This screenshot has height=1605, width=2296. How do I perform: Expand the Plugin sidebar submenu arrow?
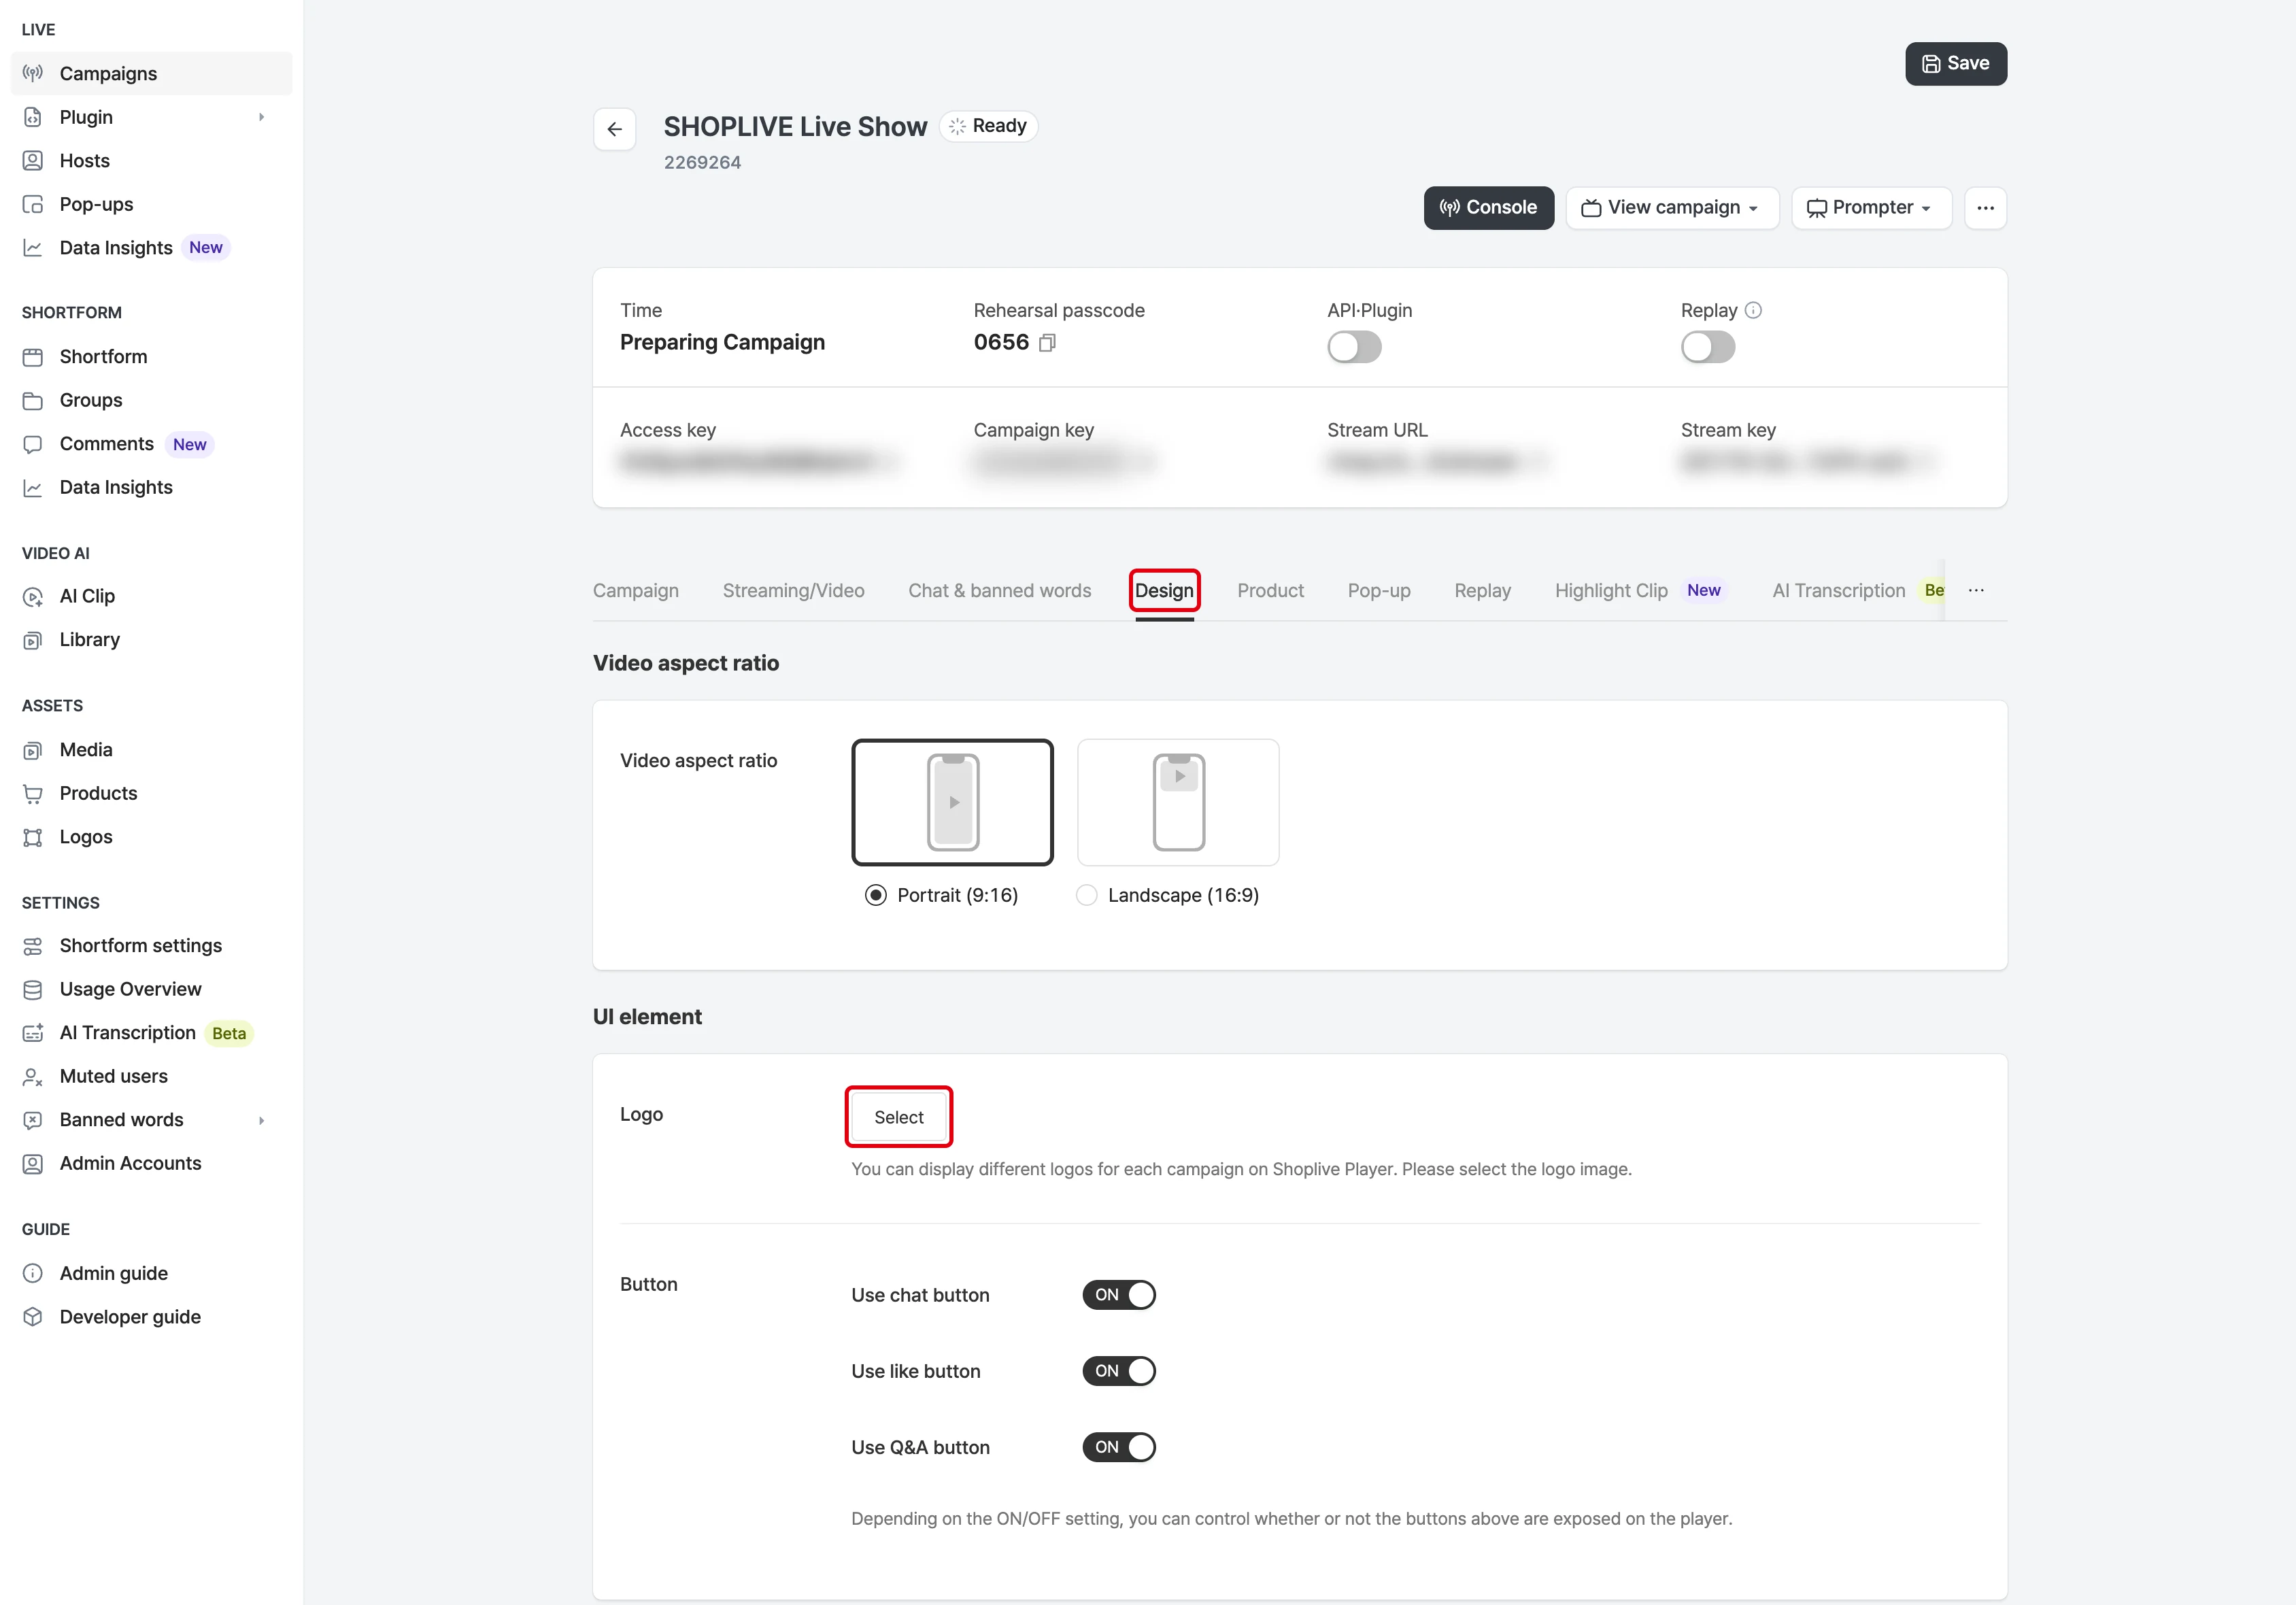pos(262,117)
